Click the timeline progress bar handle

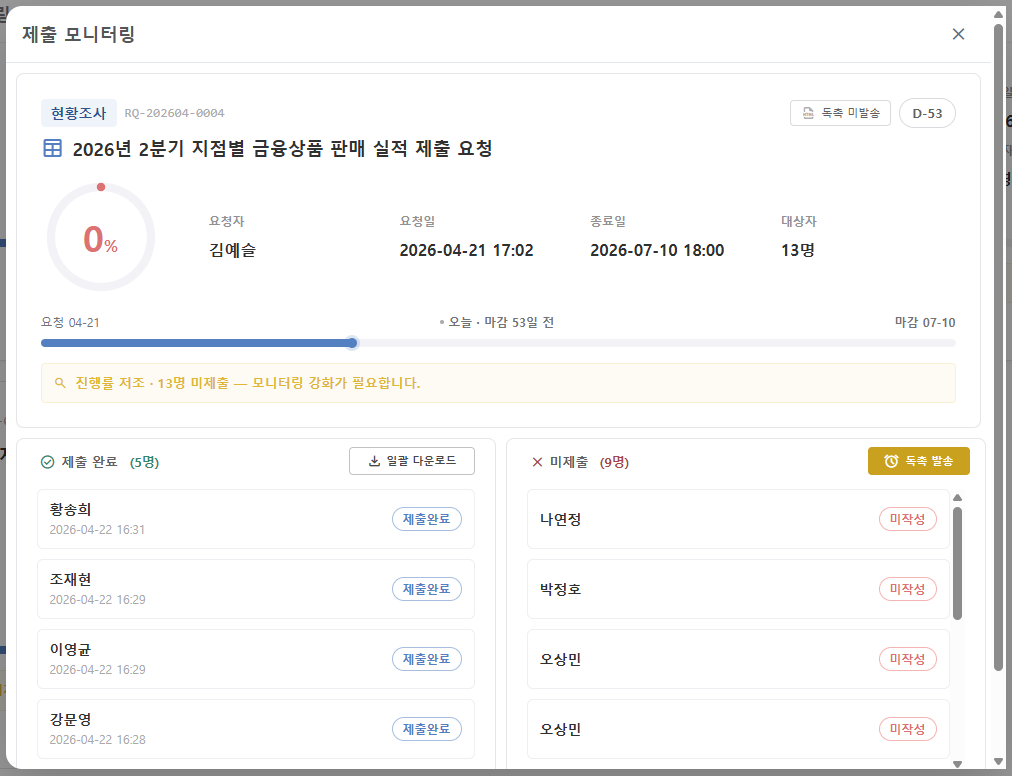[352, 343]
